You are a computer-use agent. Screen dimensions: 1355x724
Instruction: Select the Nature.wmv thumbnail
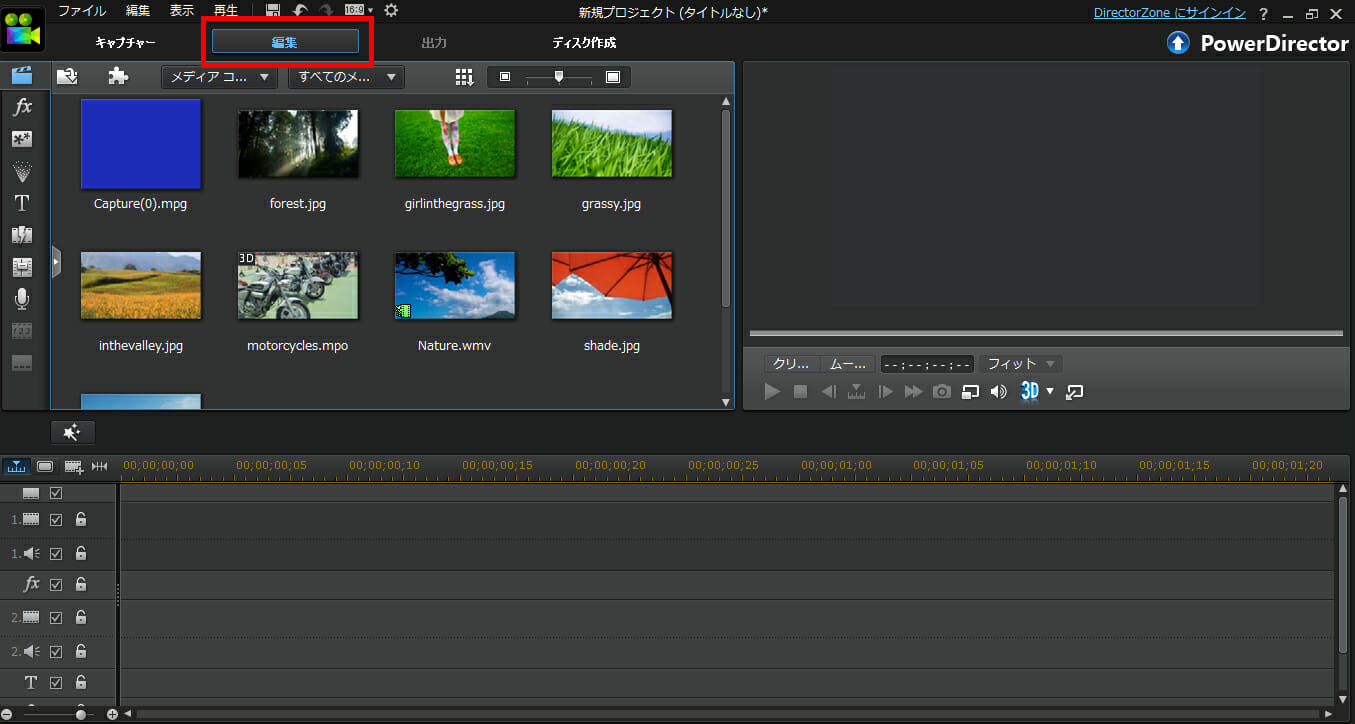coord(455,285)
